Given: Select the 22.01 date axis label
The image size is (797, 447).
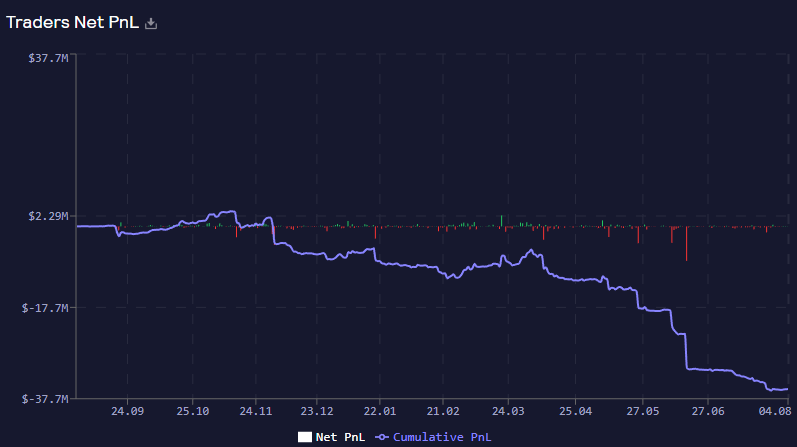Looking at the screenshot, I should 380,411.
